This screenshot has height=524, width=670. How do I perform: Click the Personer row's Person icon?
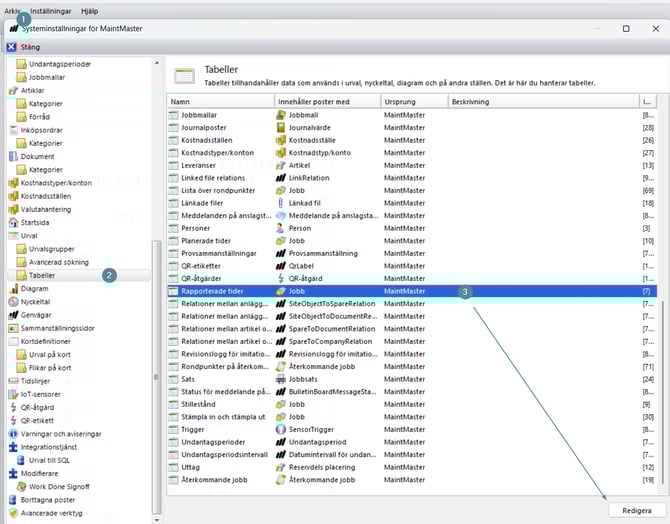[281, 228]
